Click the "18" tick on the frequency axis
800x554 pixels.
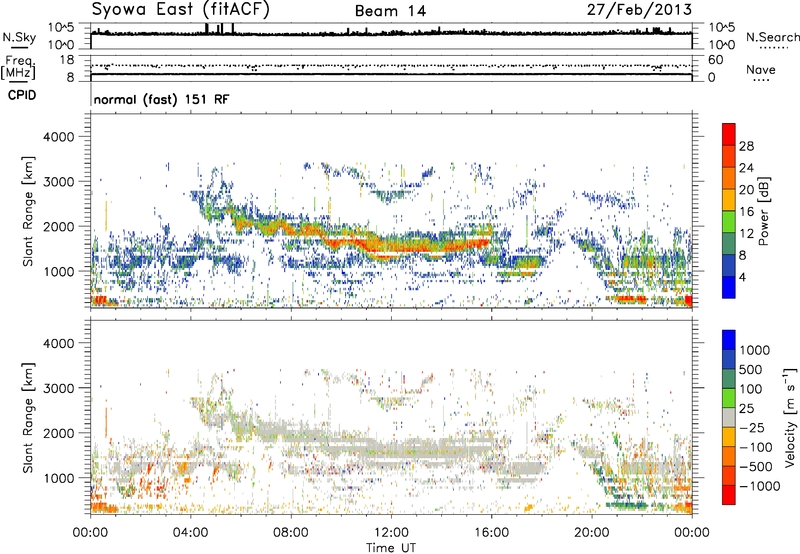click(67, 60)
